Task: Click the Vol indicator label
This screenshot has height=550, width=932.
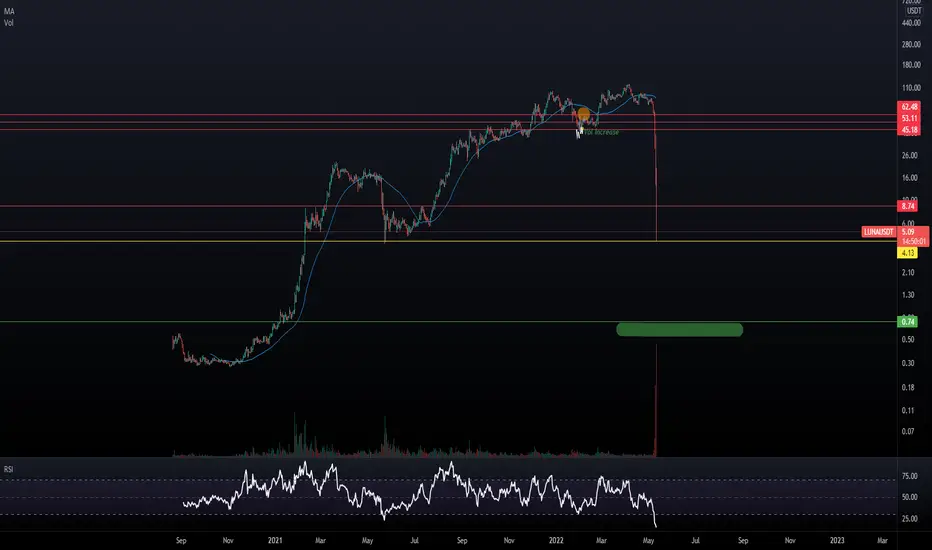Action: pyautogui.click(x=9, y=23)
